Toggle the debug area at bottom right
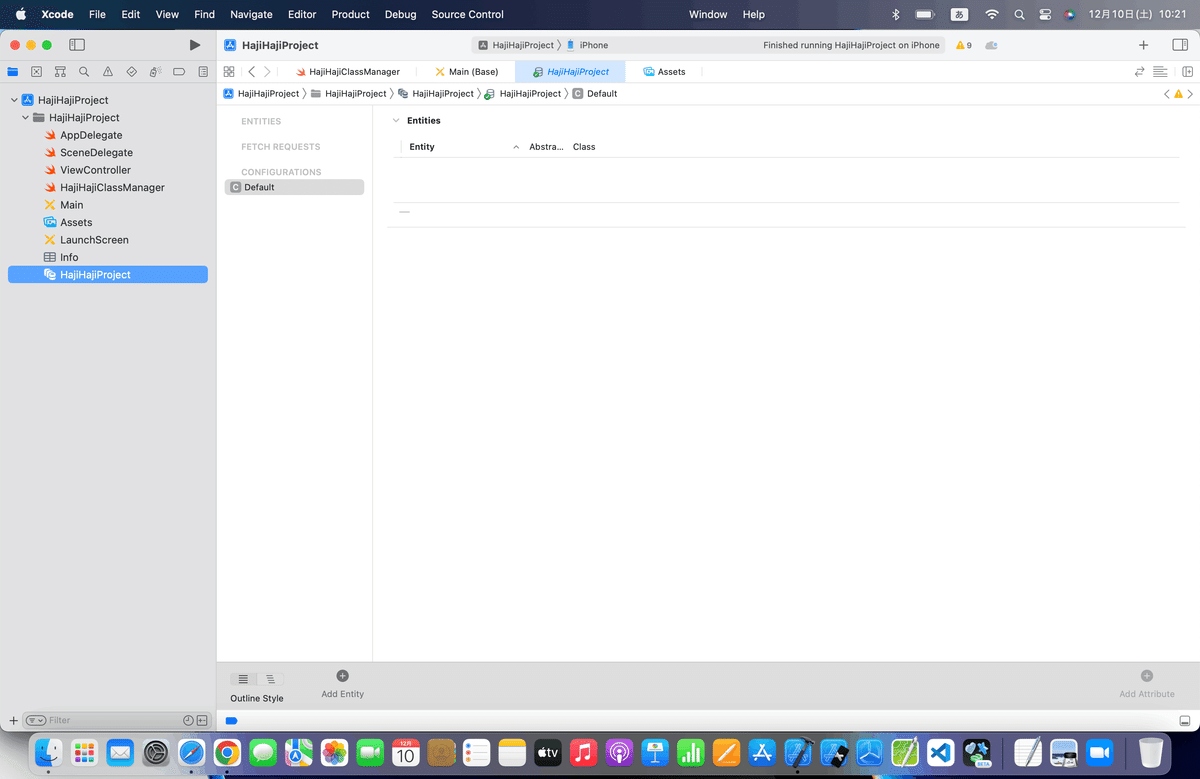This screenshot has height=779, width=1200. (x=1185, y=721)
